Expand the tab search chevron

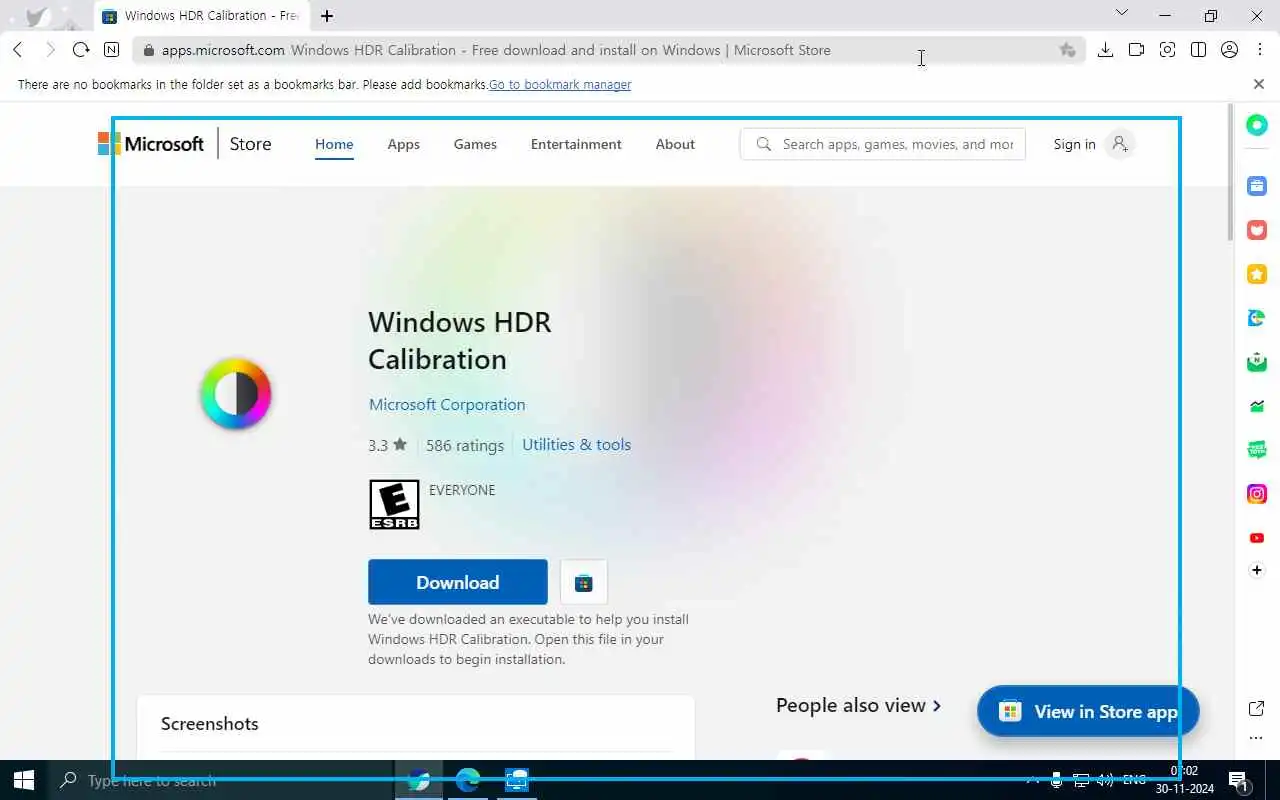pos(1121,13)
